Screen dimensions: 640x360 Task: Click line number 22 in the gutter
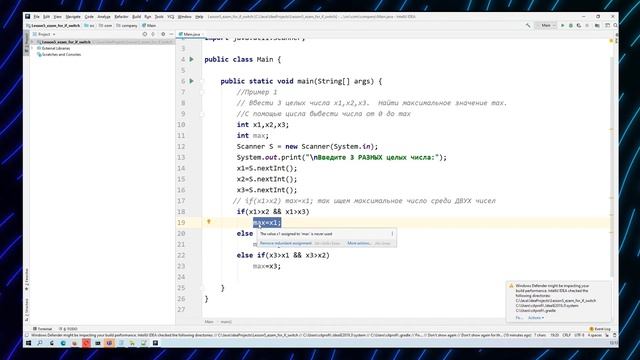(x=181, y=256)
